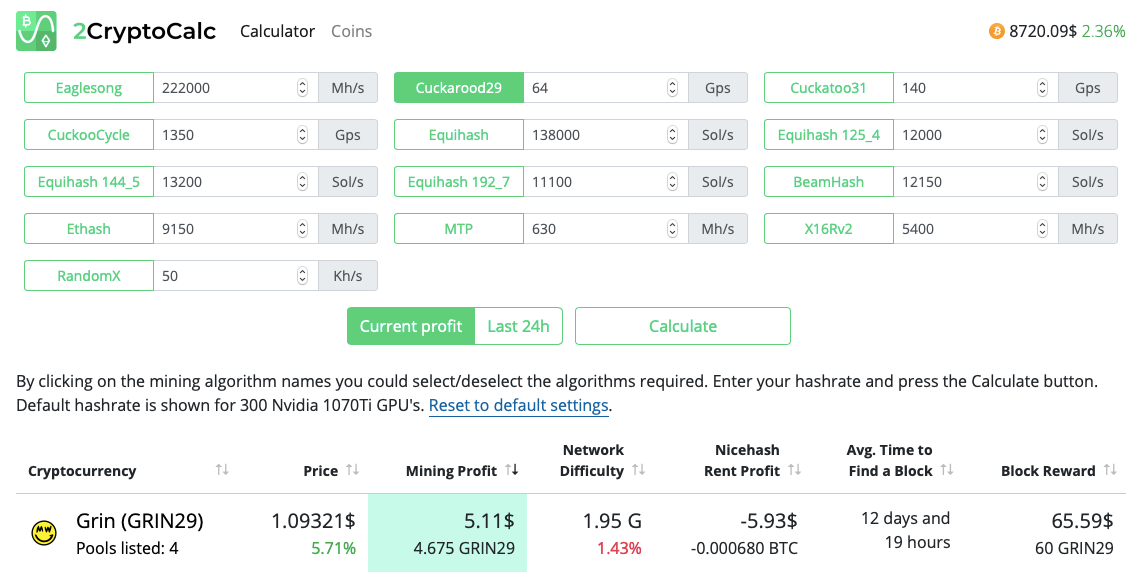Sort table by Cryptocurrency column arrows
The width and height of the screenshot is (1139, 578).
coord(222,470)
